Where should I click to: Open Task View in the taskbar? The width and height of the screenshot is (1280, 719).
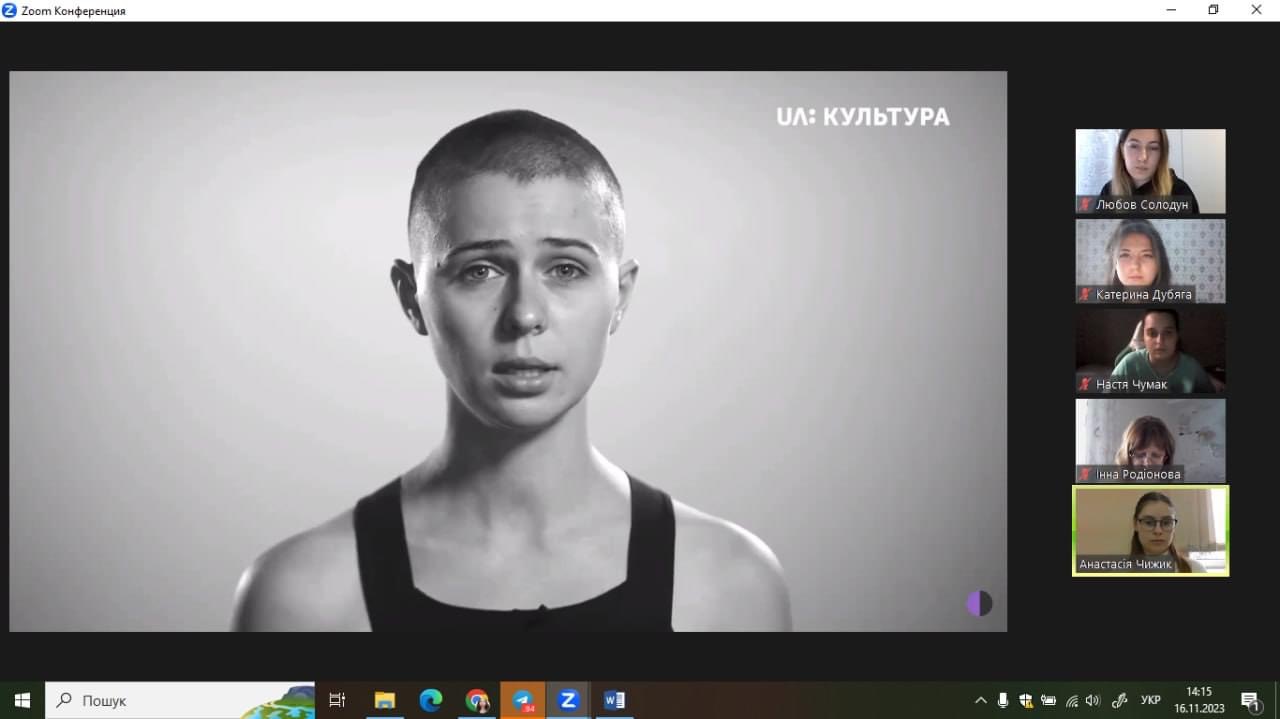pyautogui.click(x=337, y=700)
